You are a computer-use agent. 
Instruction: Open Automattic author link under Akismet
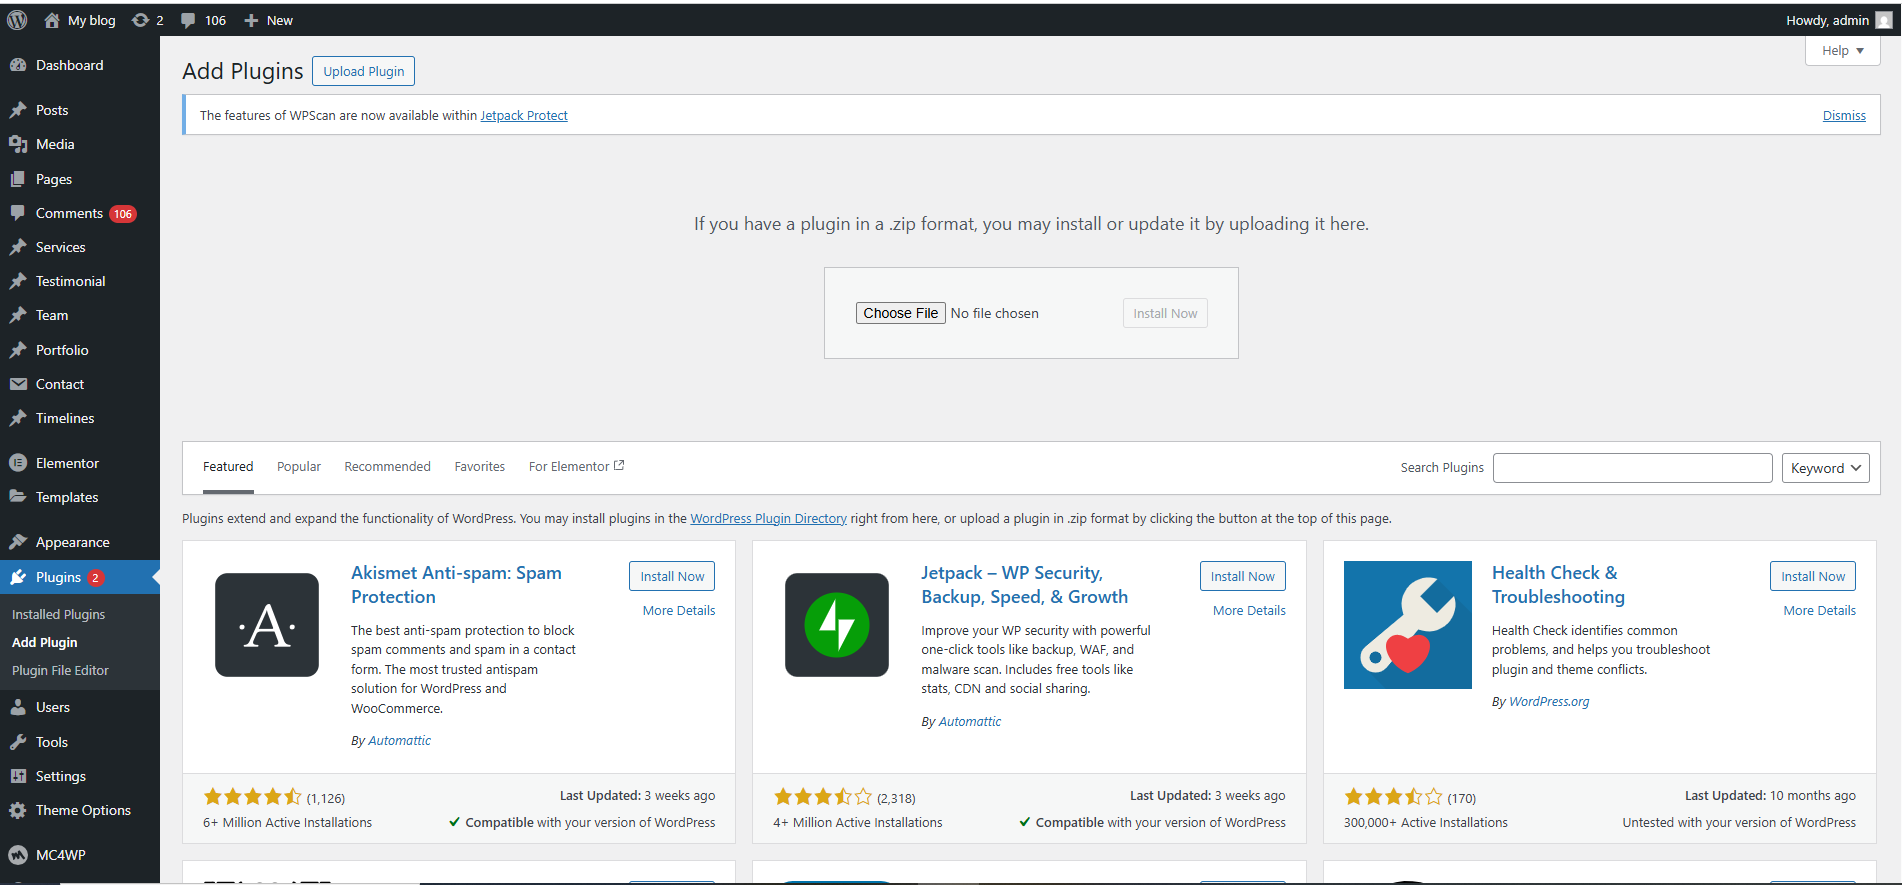pyautogui.click(x=399, y=741)
